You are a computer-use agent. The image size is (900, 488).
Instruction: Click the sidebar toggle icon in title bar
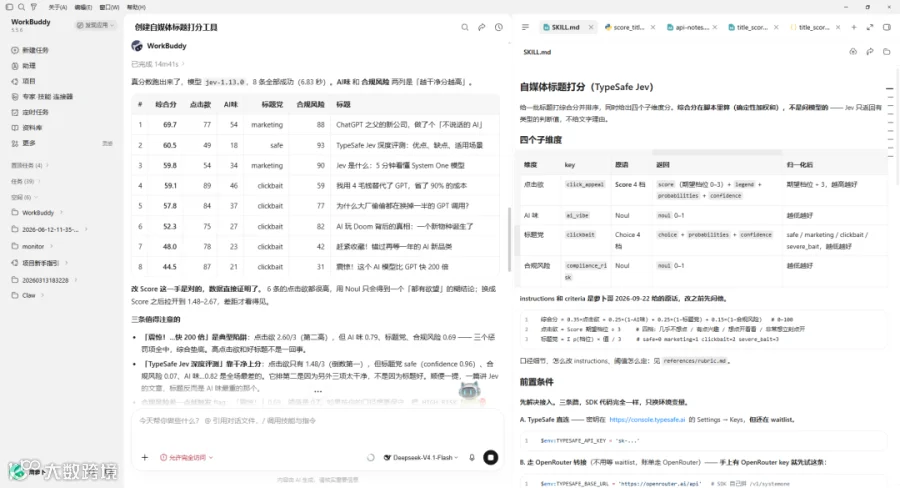click(9, 7)
